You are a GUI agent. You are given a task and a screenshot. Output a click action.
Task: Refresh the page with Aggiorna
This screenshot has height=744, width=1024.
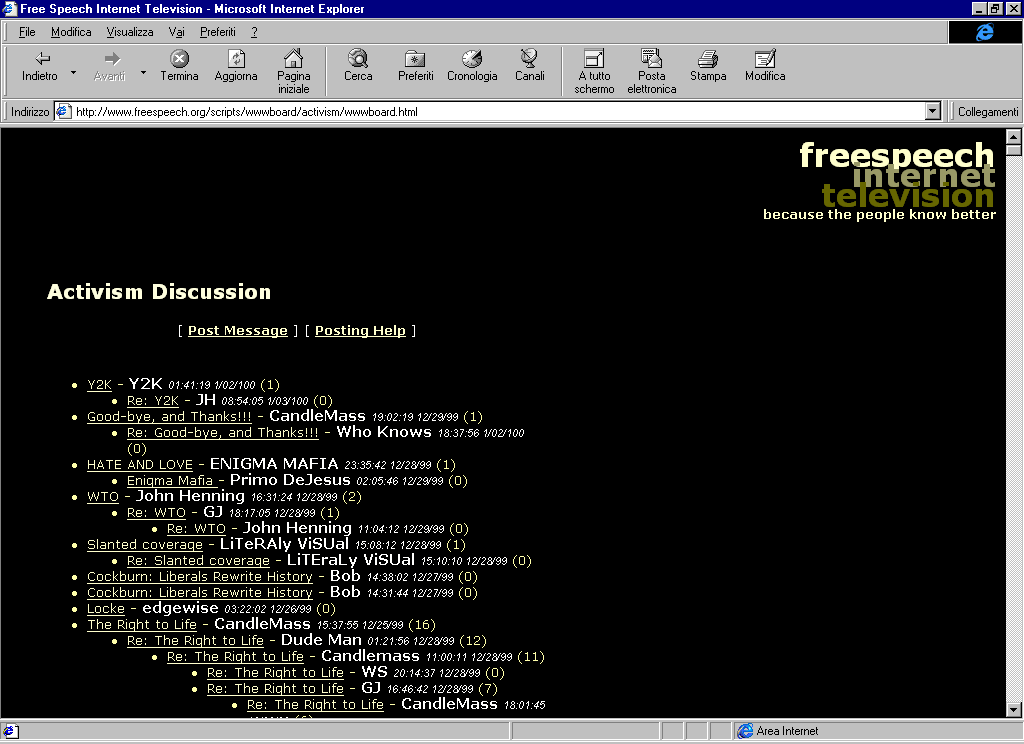tap(236, 59)
